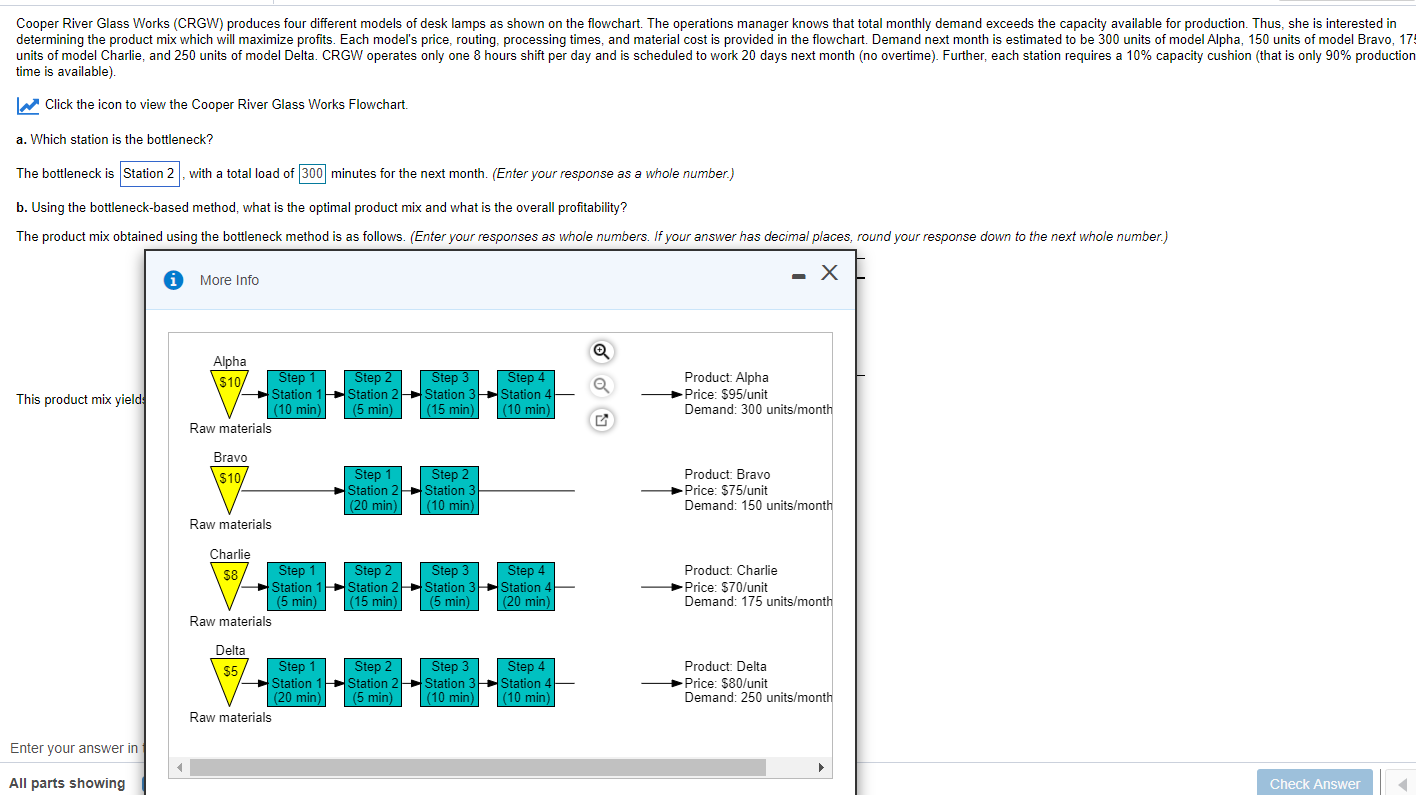The image size is (1416, 795).
Task: Click the 'Price: $70/unit' text
Action: click(x=726, y=587)
